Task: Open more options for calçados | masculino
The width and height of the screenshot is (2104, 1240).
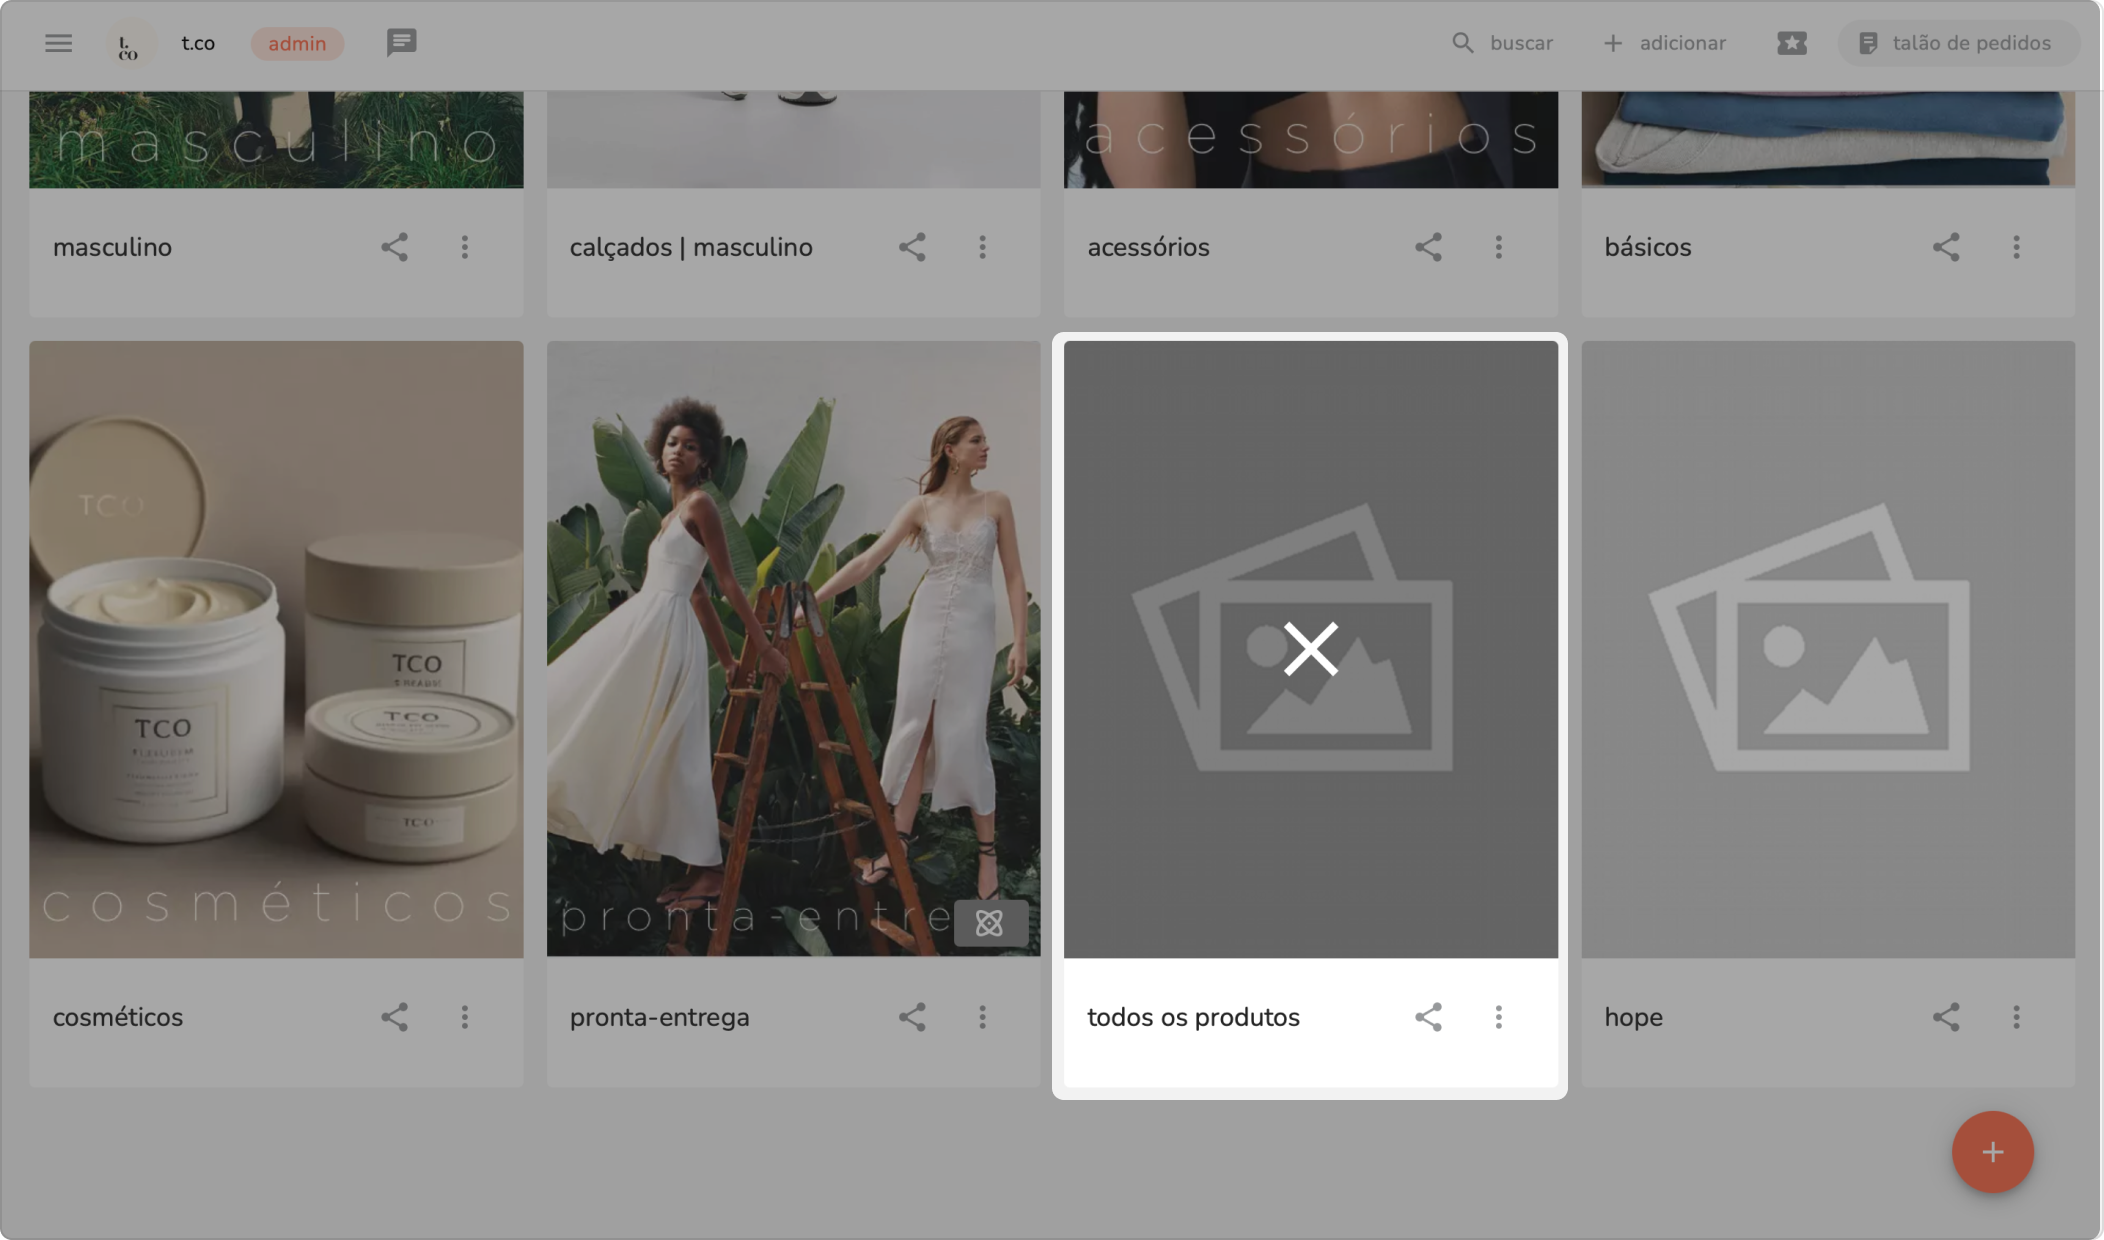Action: [982, 247]
